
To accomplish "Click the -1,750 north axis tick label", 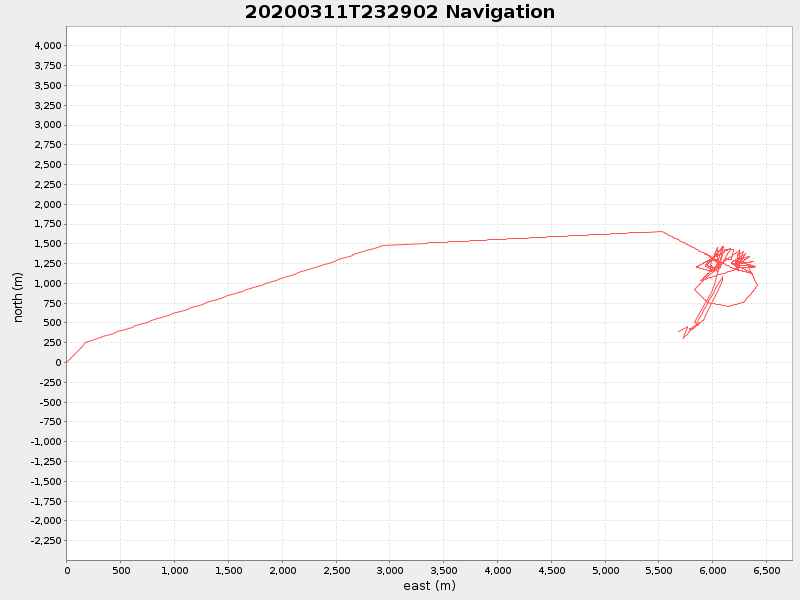I will (x=46, y=501).
